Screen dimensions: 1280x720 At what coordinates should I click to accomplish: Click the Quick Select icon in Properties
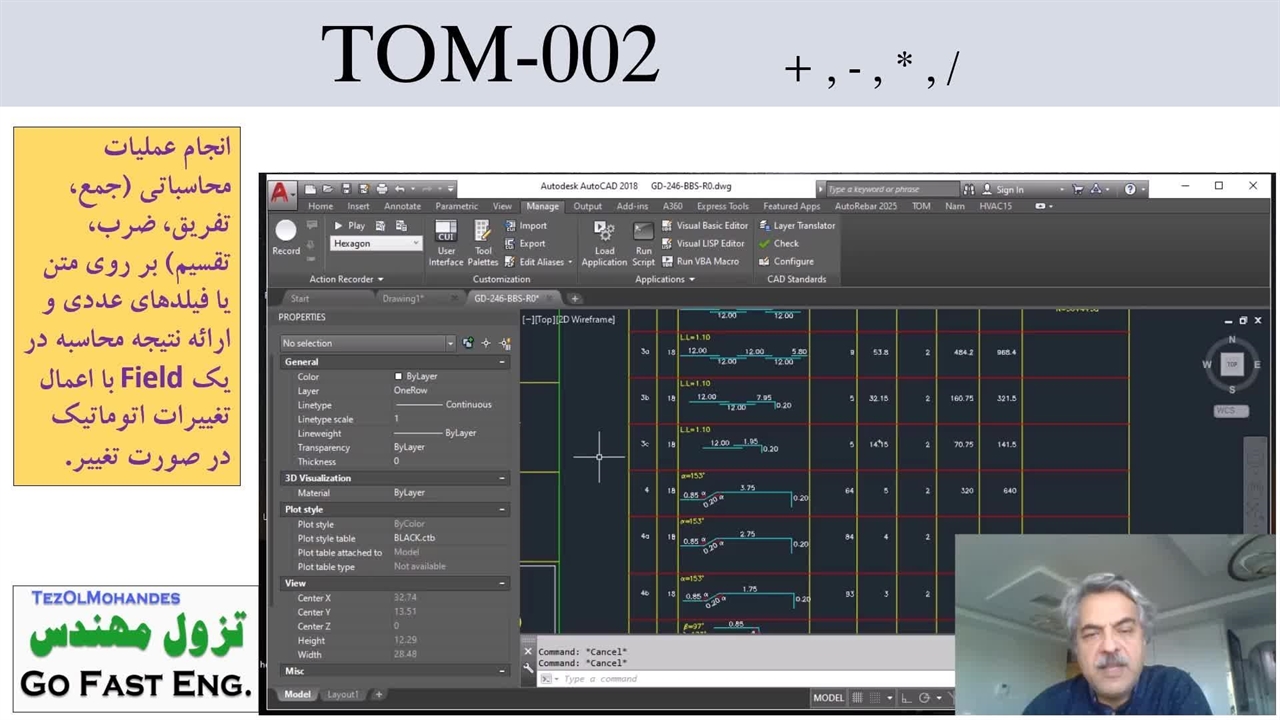pos(486,343)
